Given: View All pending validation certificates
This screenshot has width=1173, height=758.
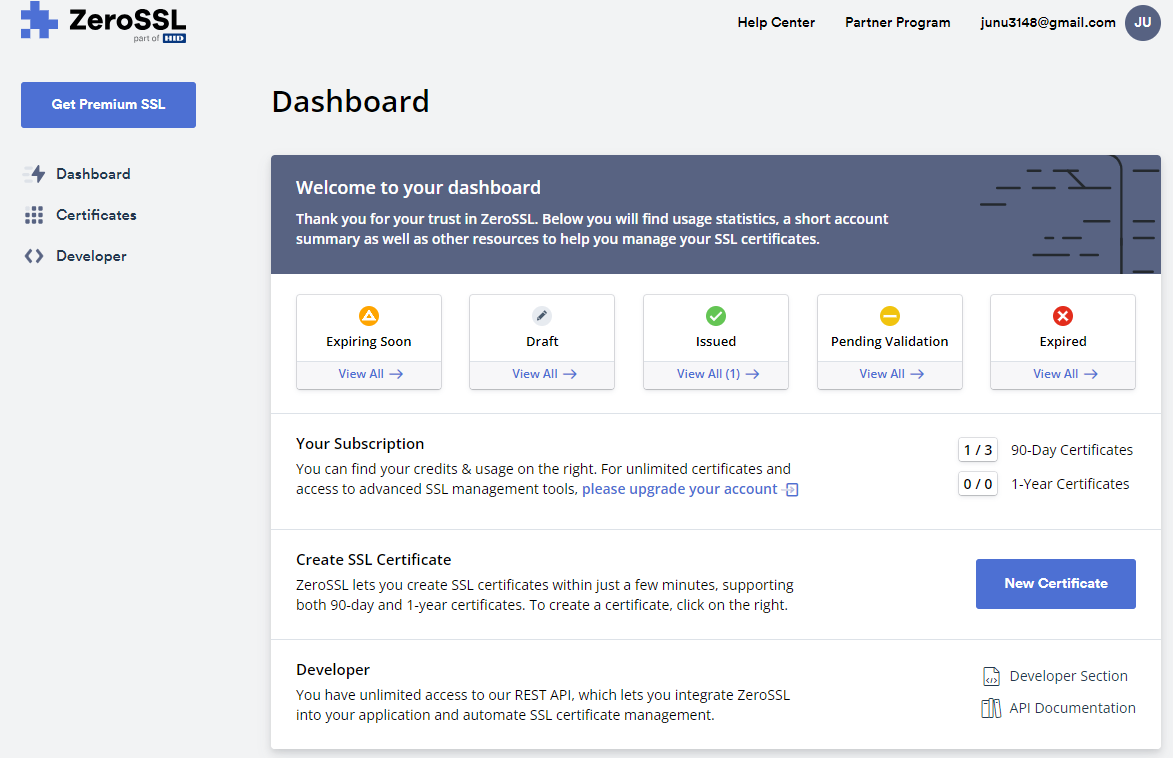Looking at the screenshot, I should [x=891, y=374].
